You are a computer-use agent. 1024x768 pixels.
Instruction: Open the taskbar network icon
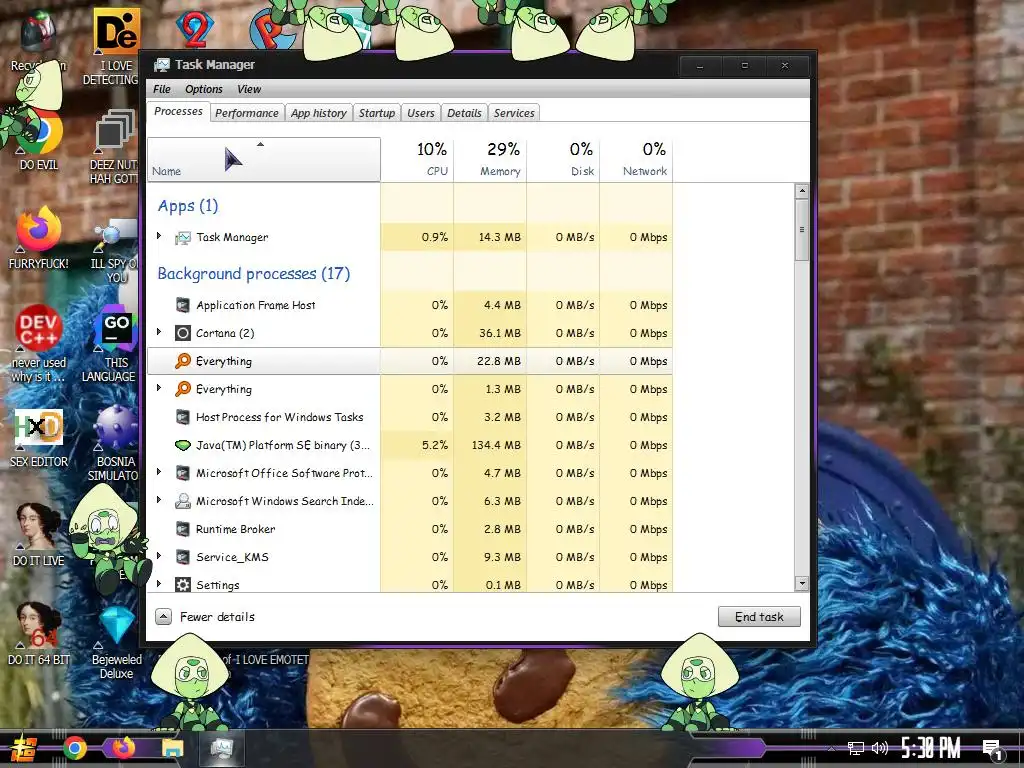tap(856, 748)
